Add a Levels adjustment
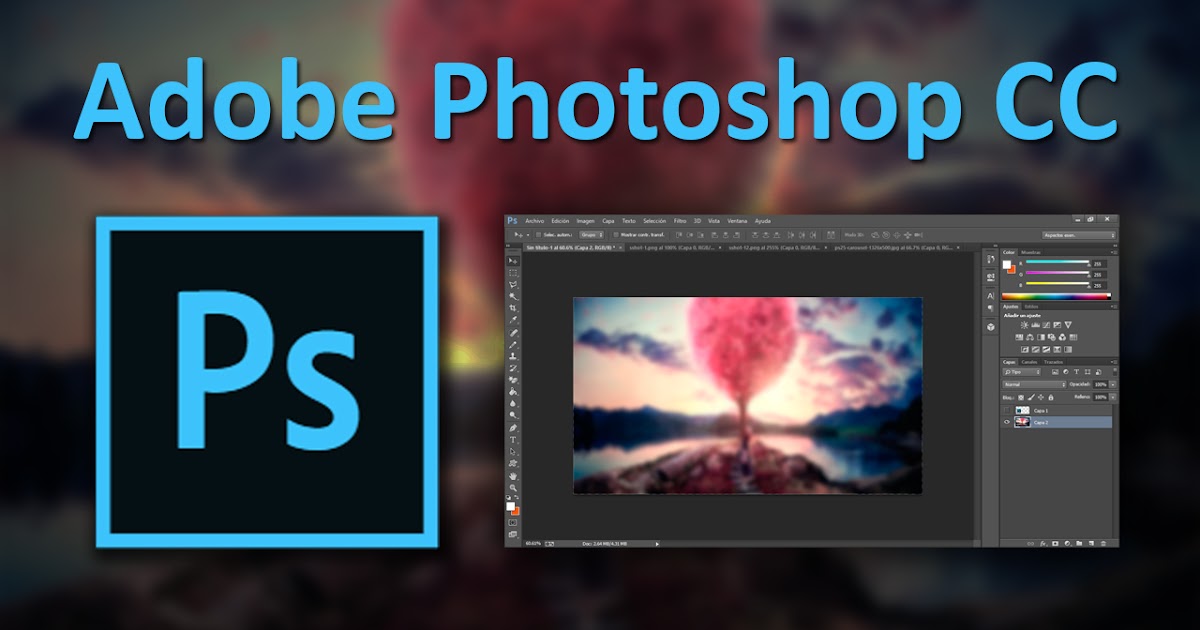The width and height of the screenshot is (1200, 630). [1035, 325]
